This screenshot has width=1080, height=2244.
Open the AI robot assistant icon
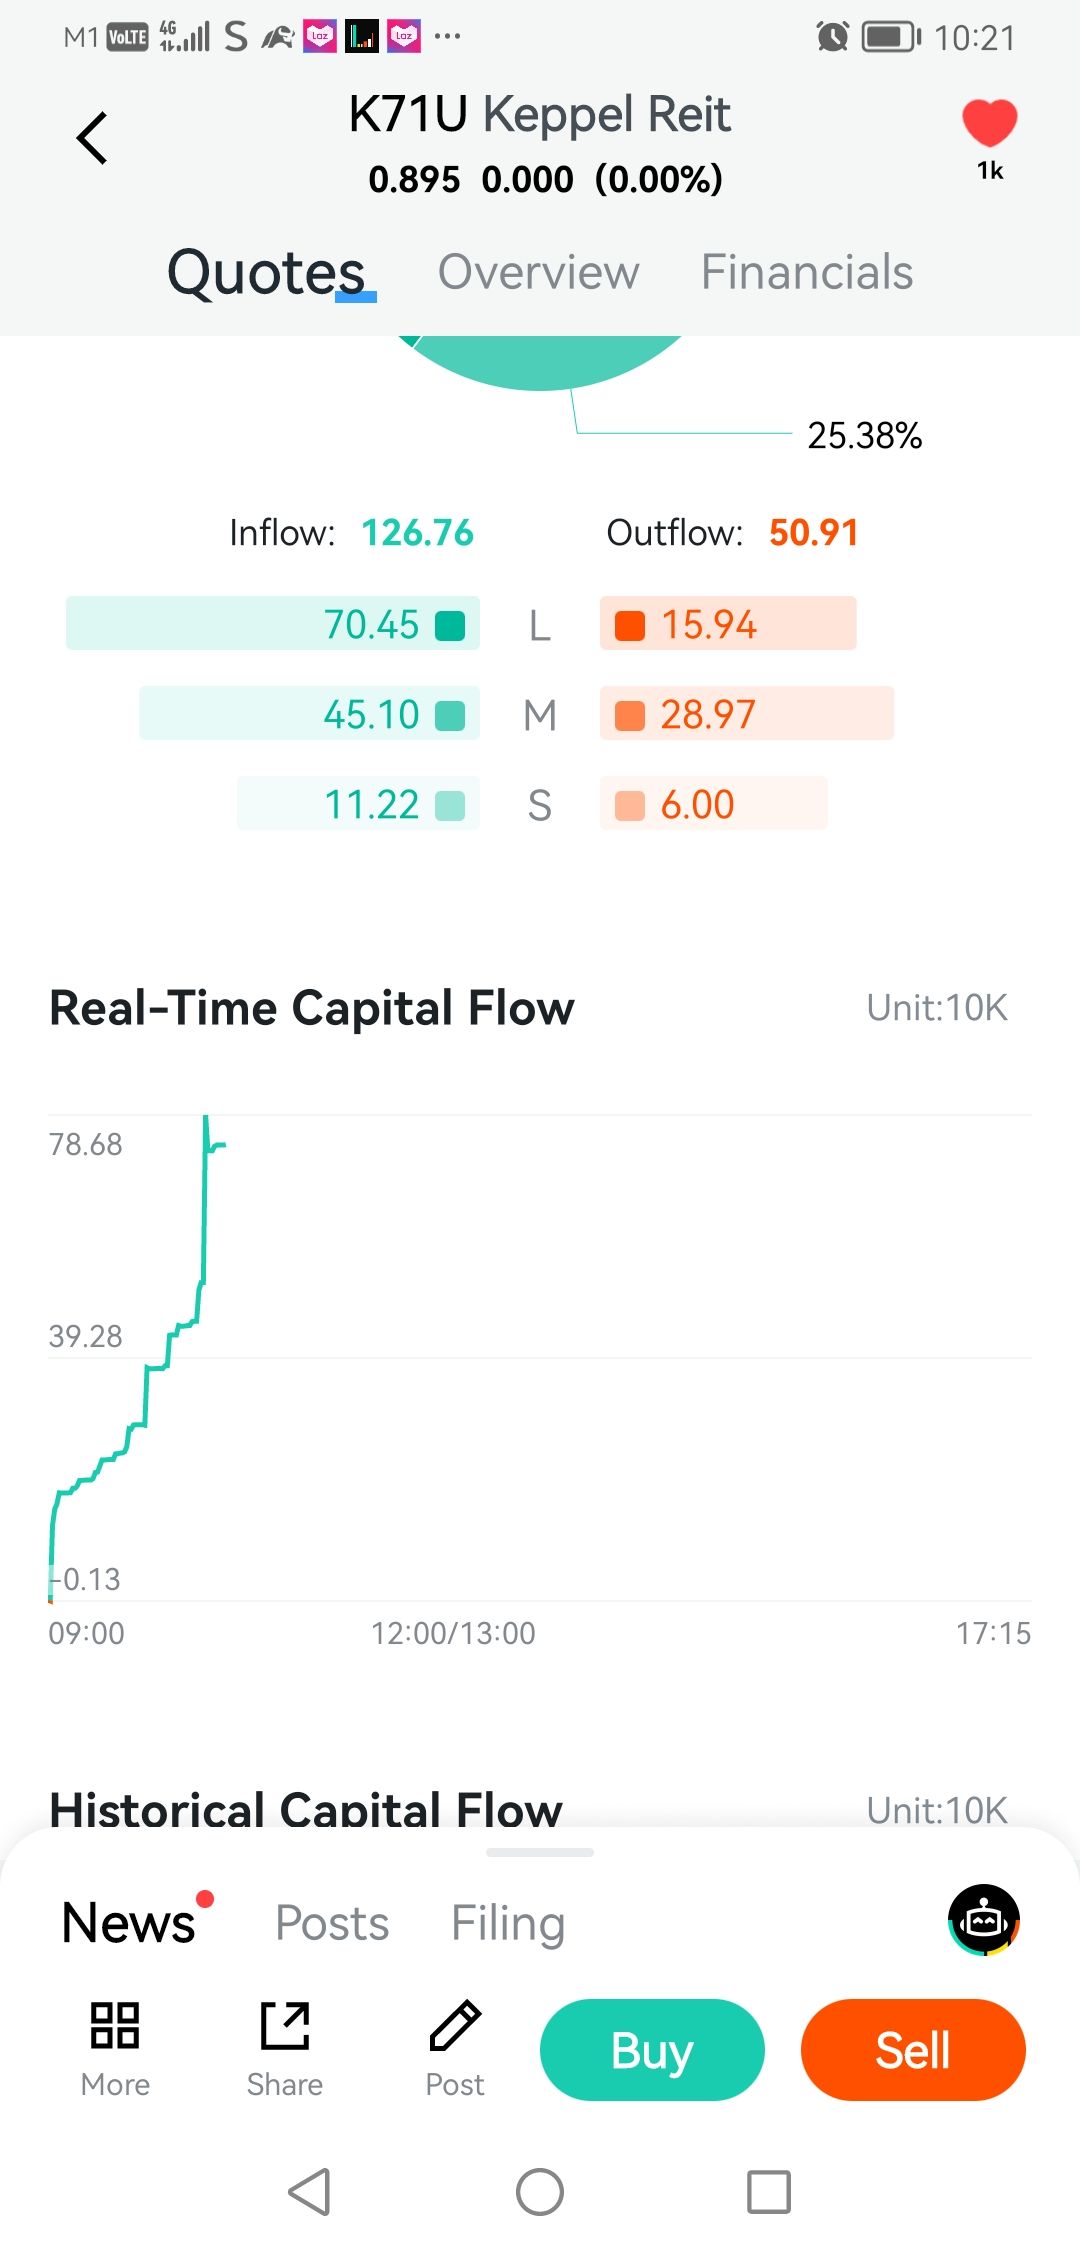click(x=984, y=1919)
